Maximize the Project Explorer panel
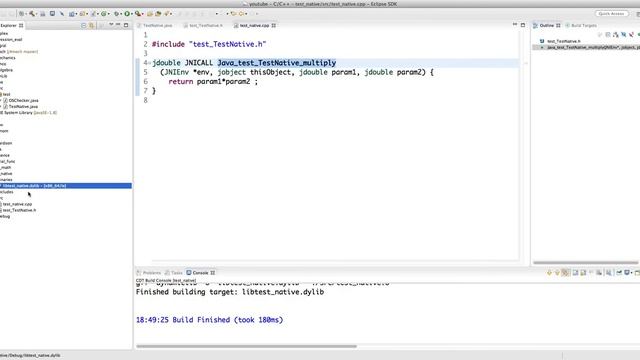This screenshot has height=360, width=640. [x=126, y=25]
